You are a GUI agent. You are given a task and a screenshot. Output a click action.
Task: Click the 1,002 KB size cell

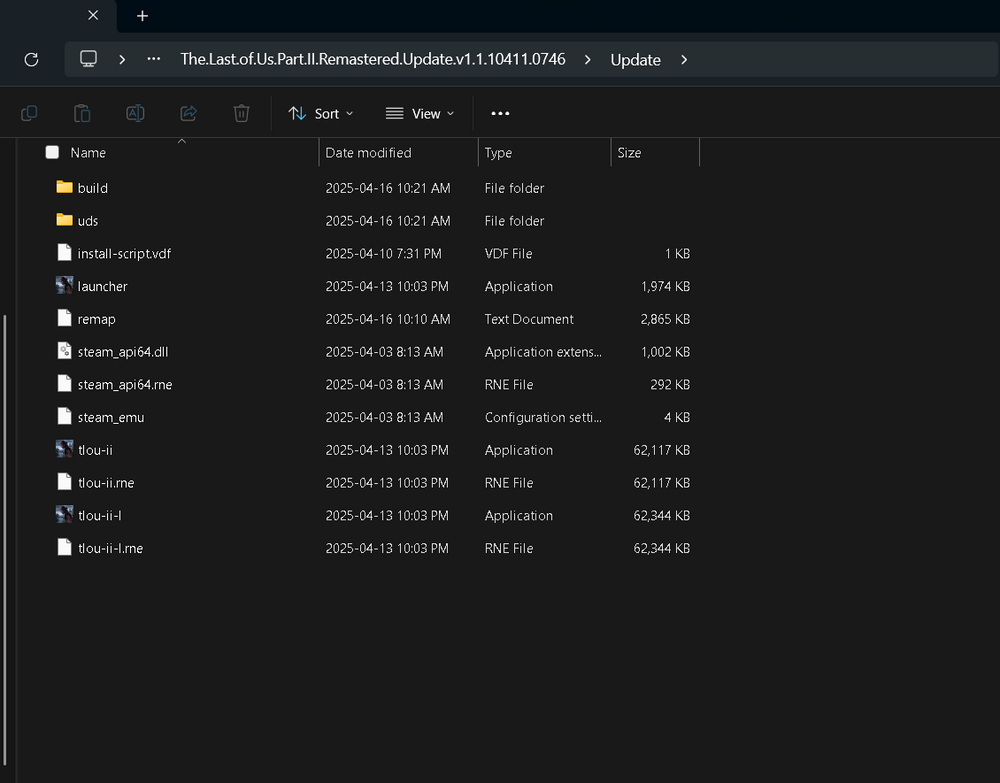[665, 352]
